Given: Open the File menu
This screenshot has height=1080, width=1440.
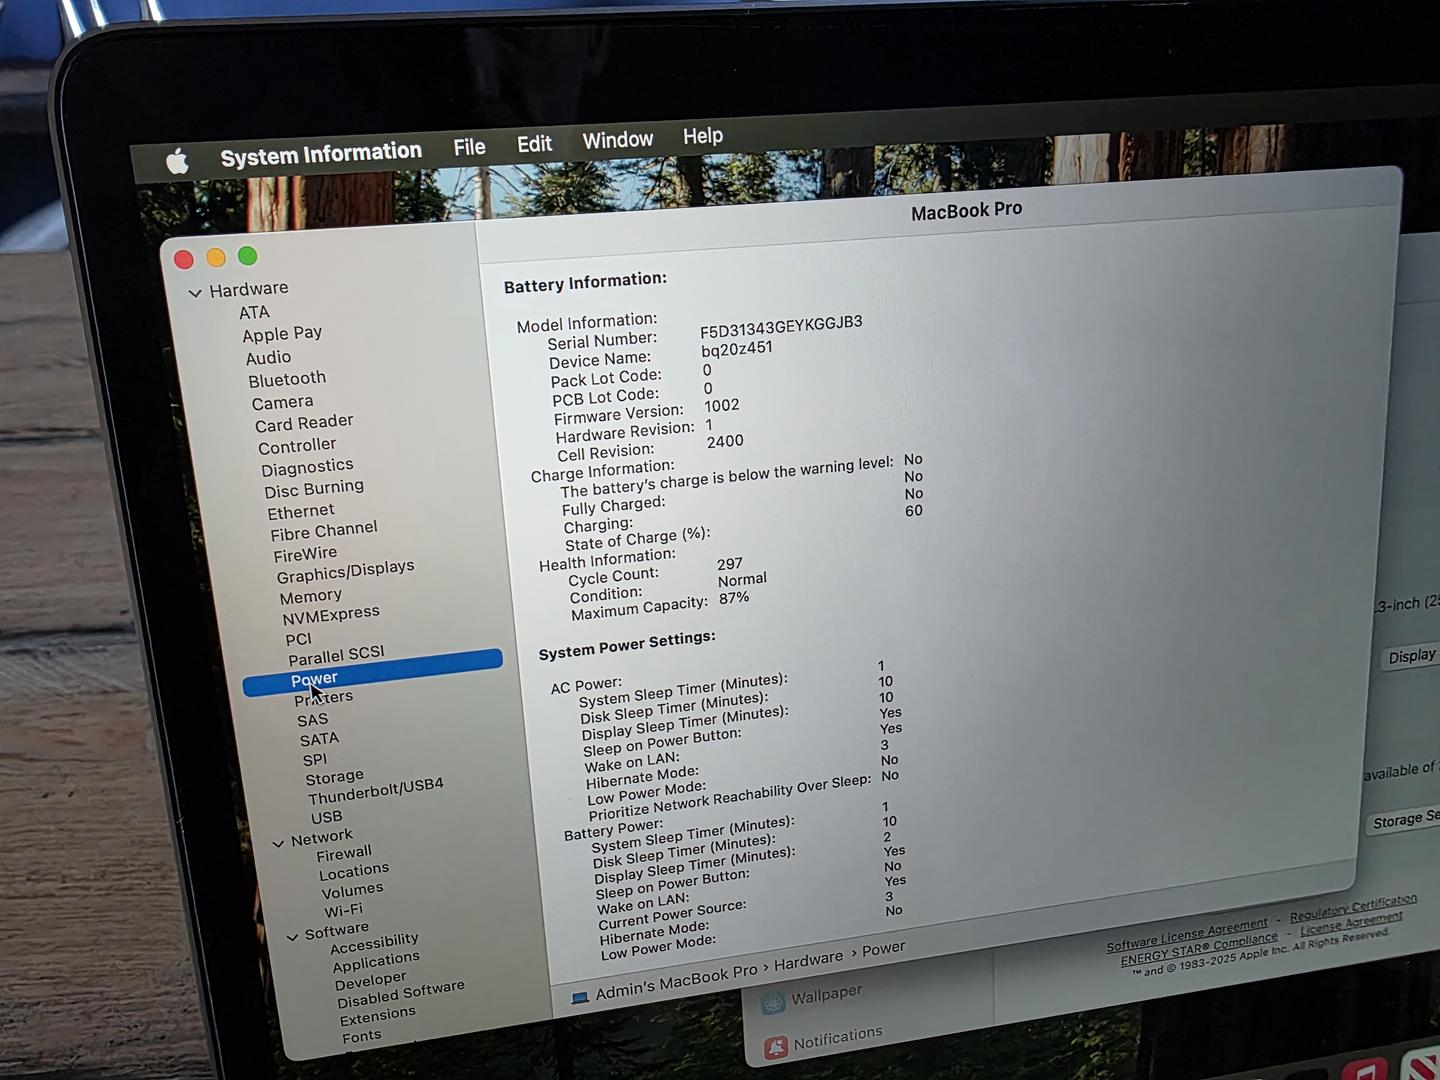Looking at the screenshot, I should click(469, 147).
